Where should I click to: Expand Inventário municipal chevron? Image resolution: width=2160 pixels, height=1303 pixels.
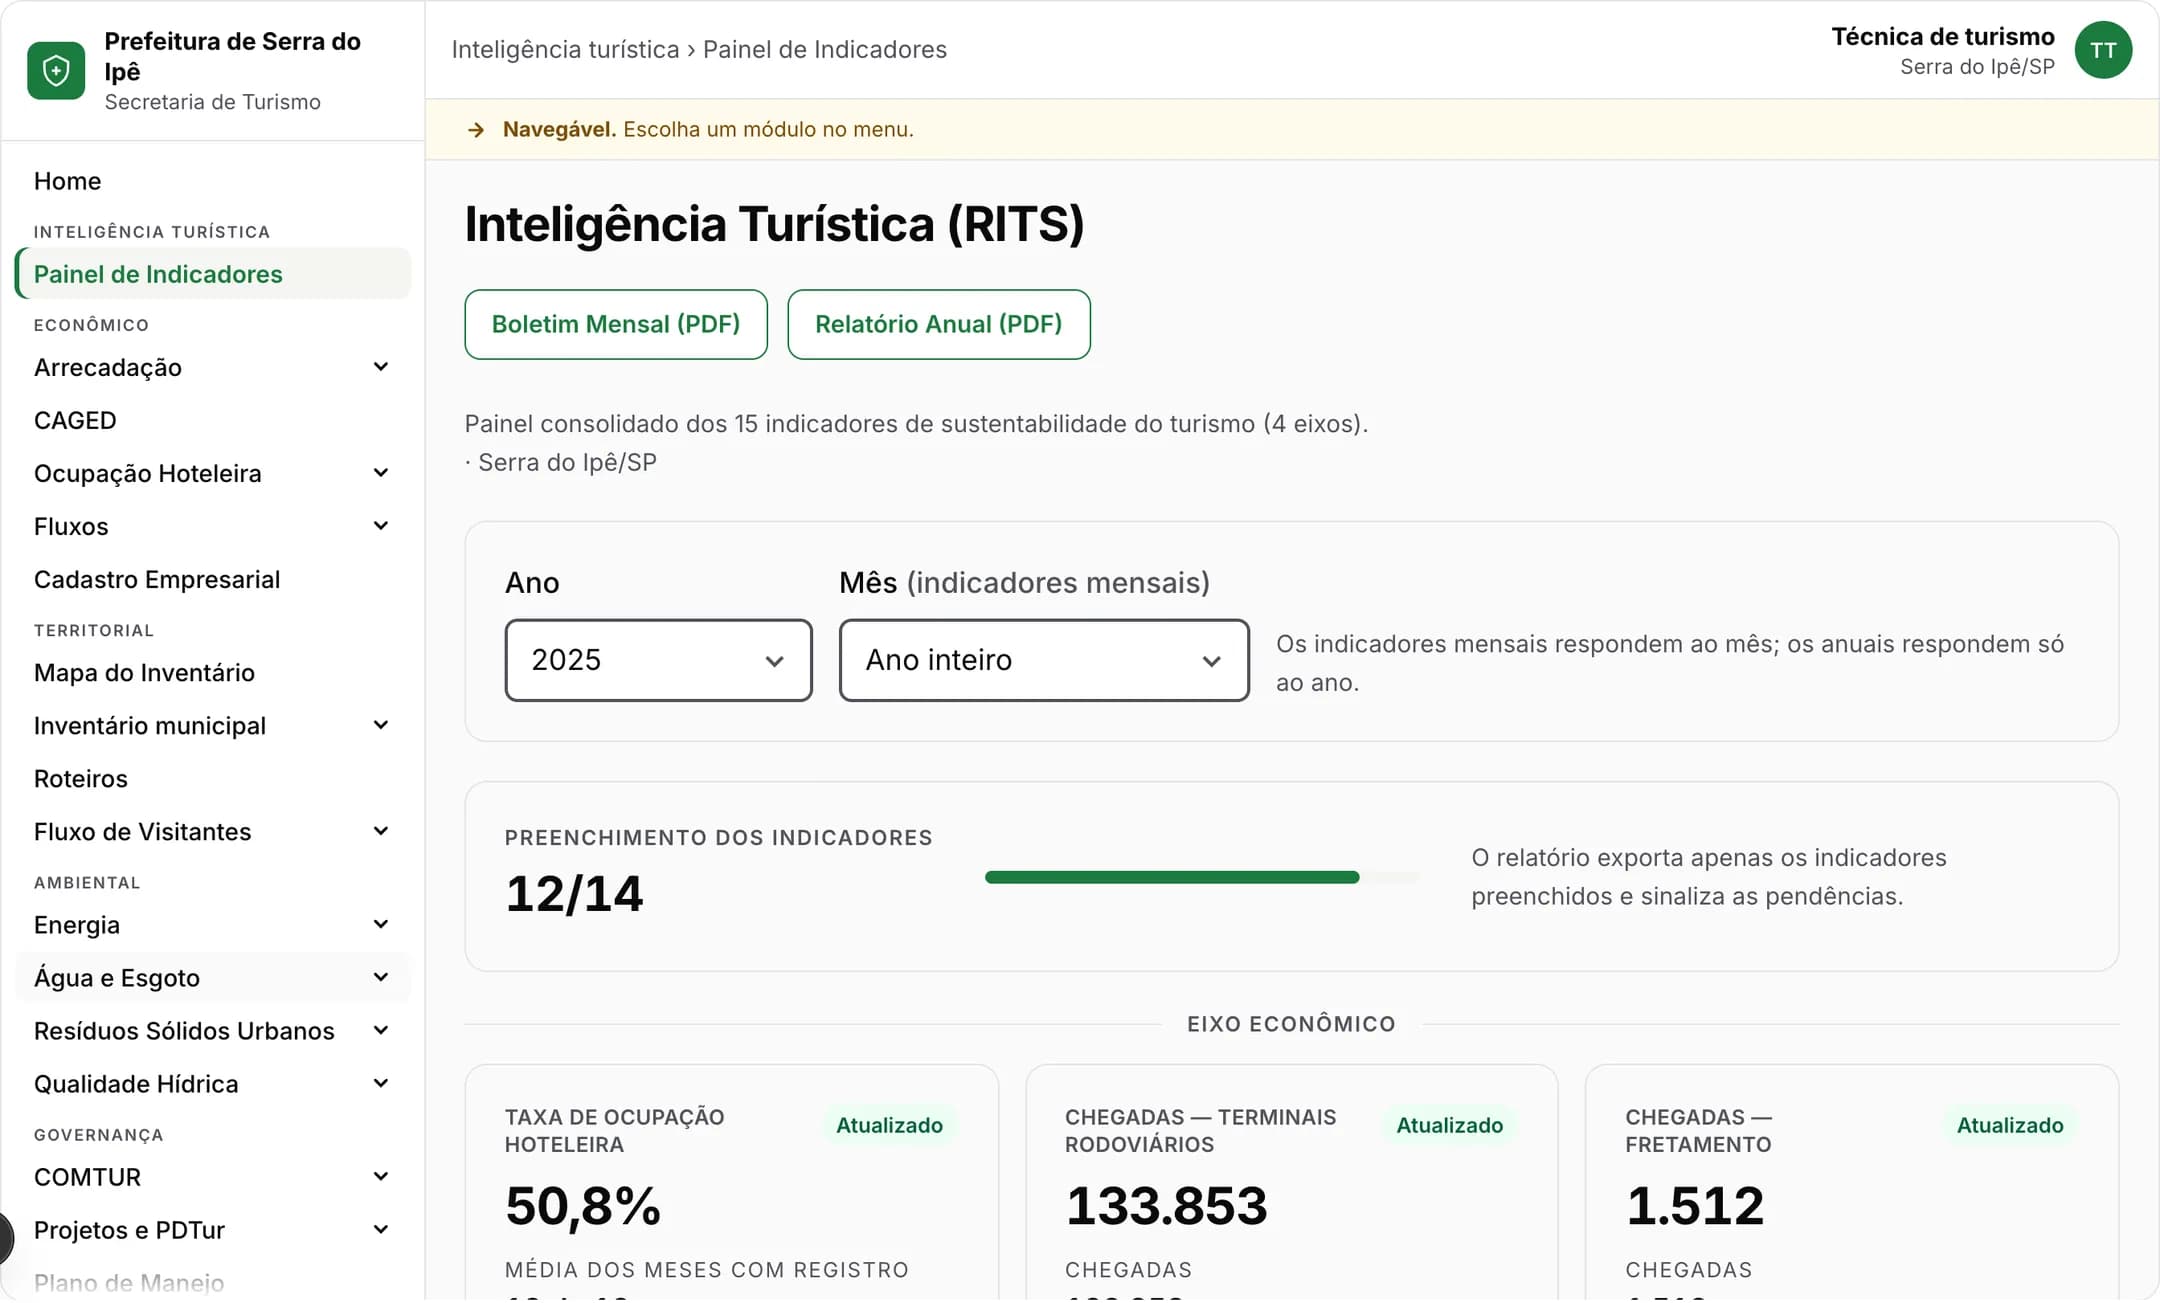point(381,725)
